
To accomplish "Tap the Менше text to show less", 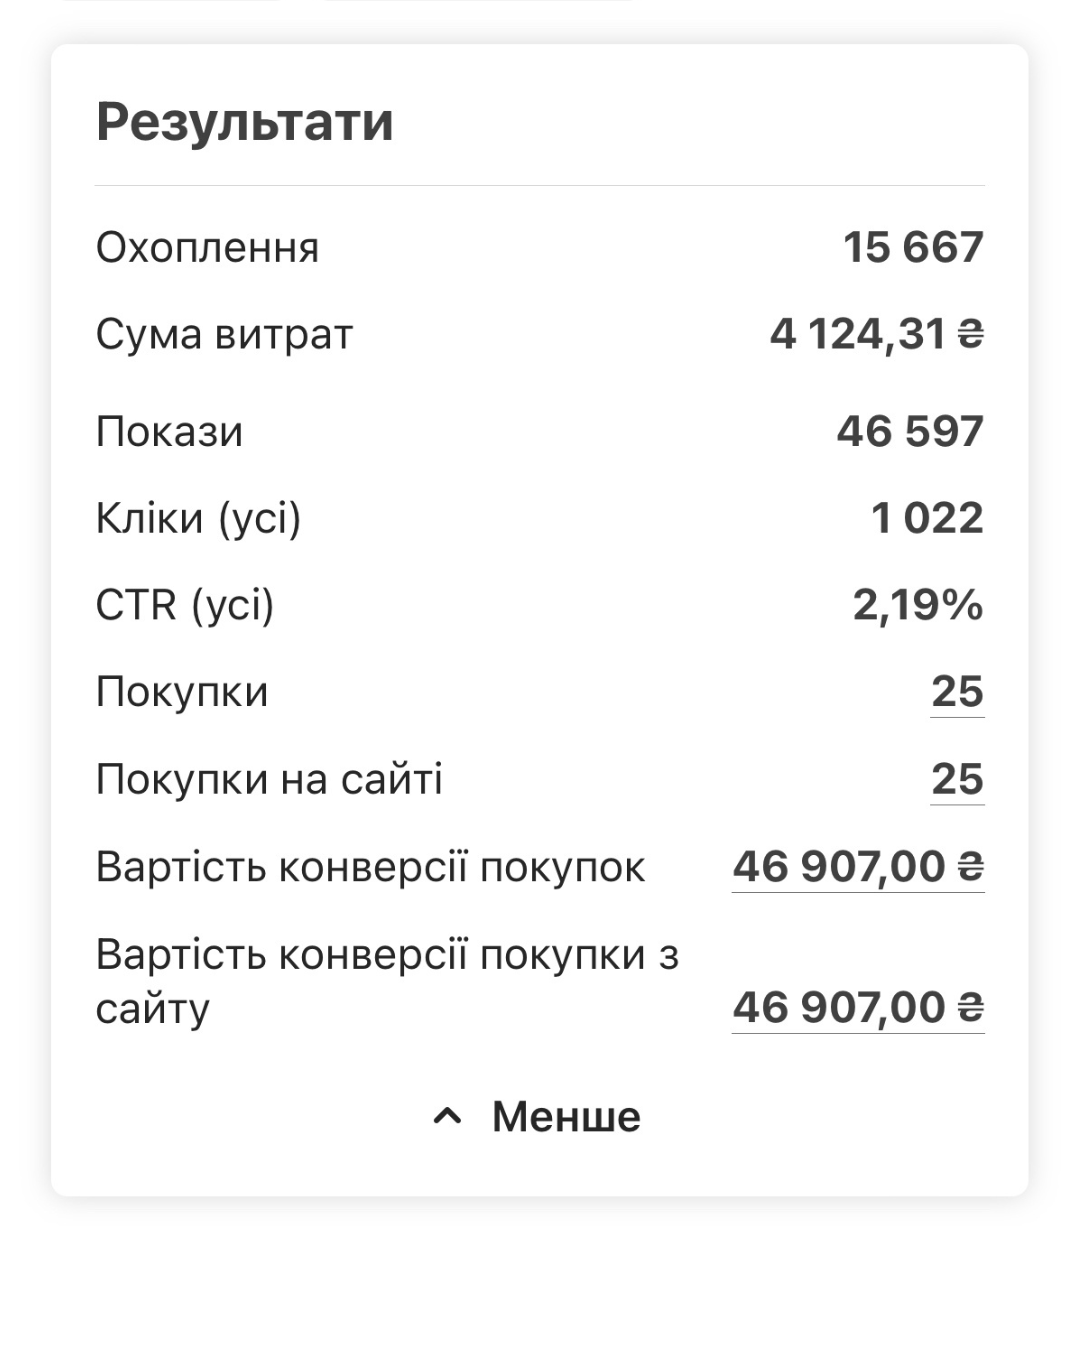I will click(566, 1117).
